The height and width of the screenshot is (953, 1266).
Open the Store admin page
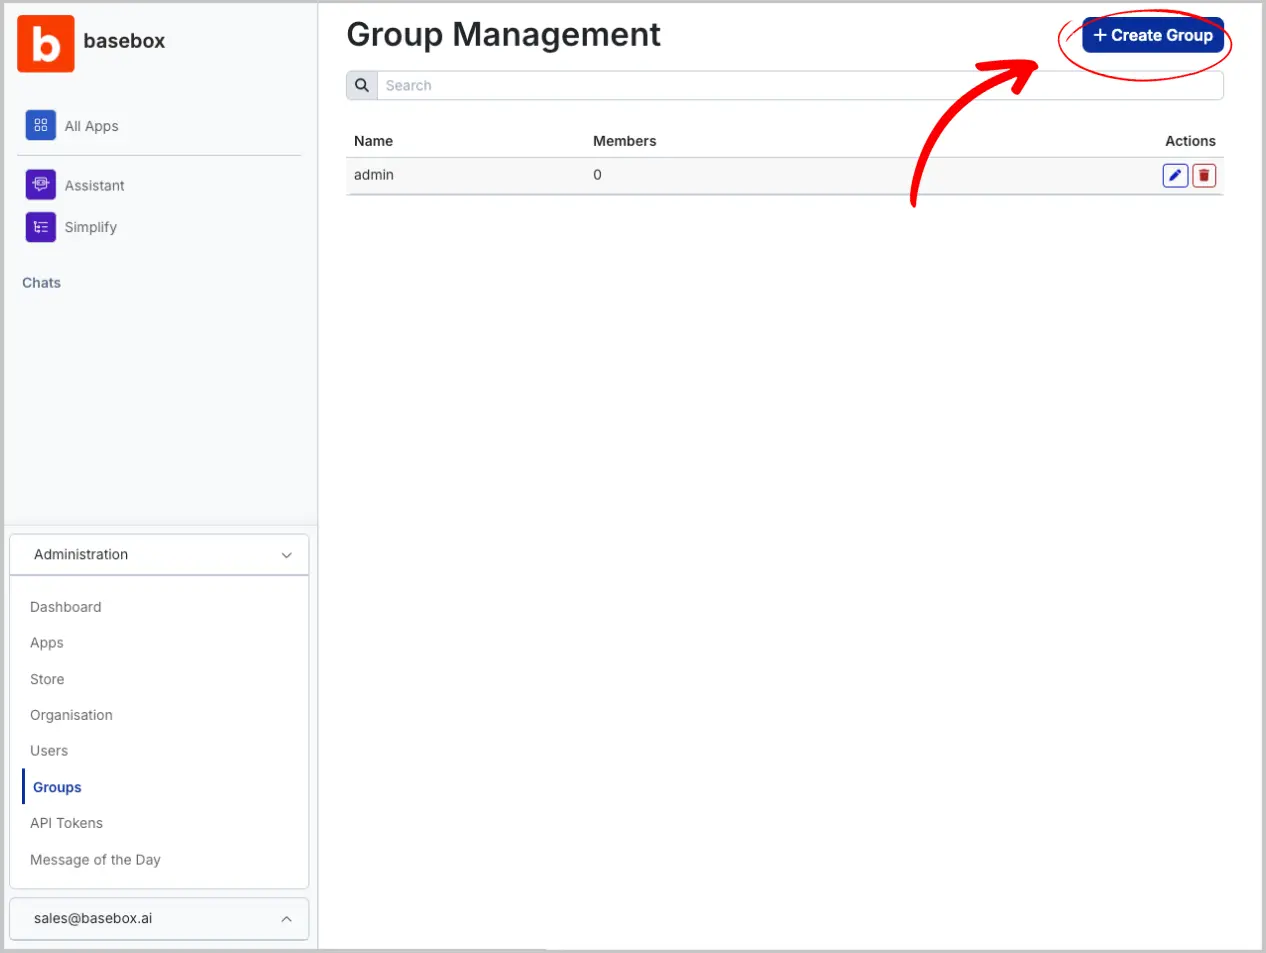click(x=47, y=679)
